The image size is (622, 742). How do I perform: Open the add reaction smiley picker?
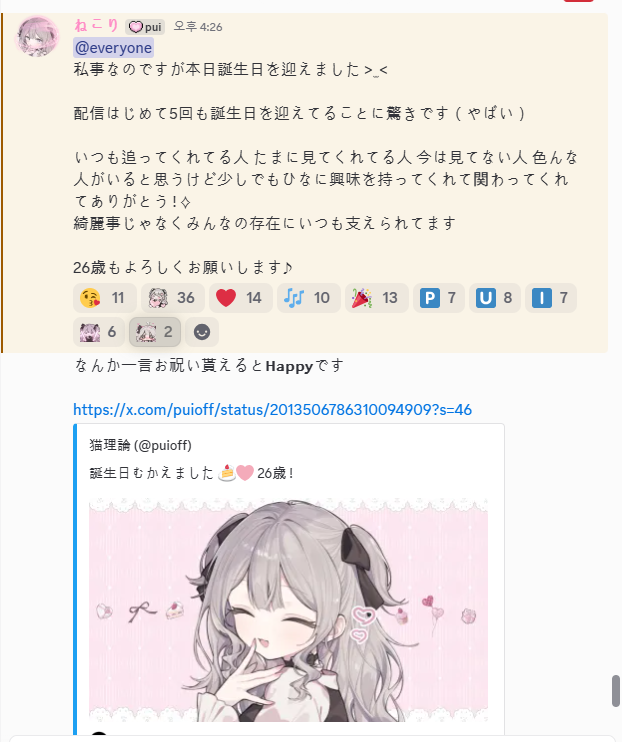point(202,332)
